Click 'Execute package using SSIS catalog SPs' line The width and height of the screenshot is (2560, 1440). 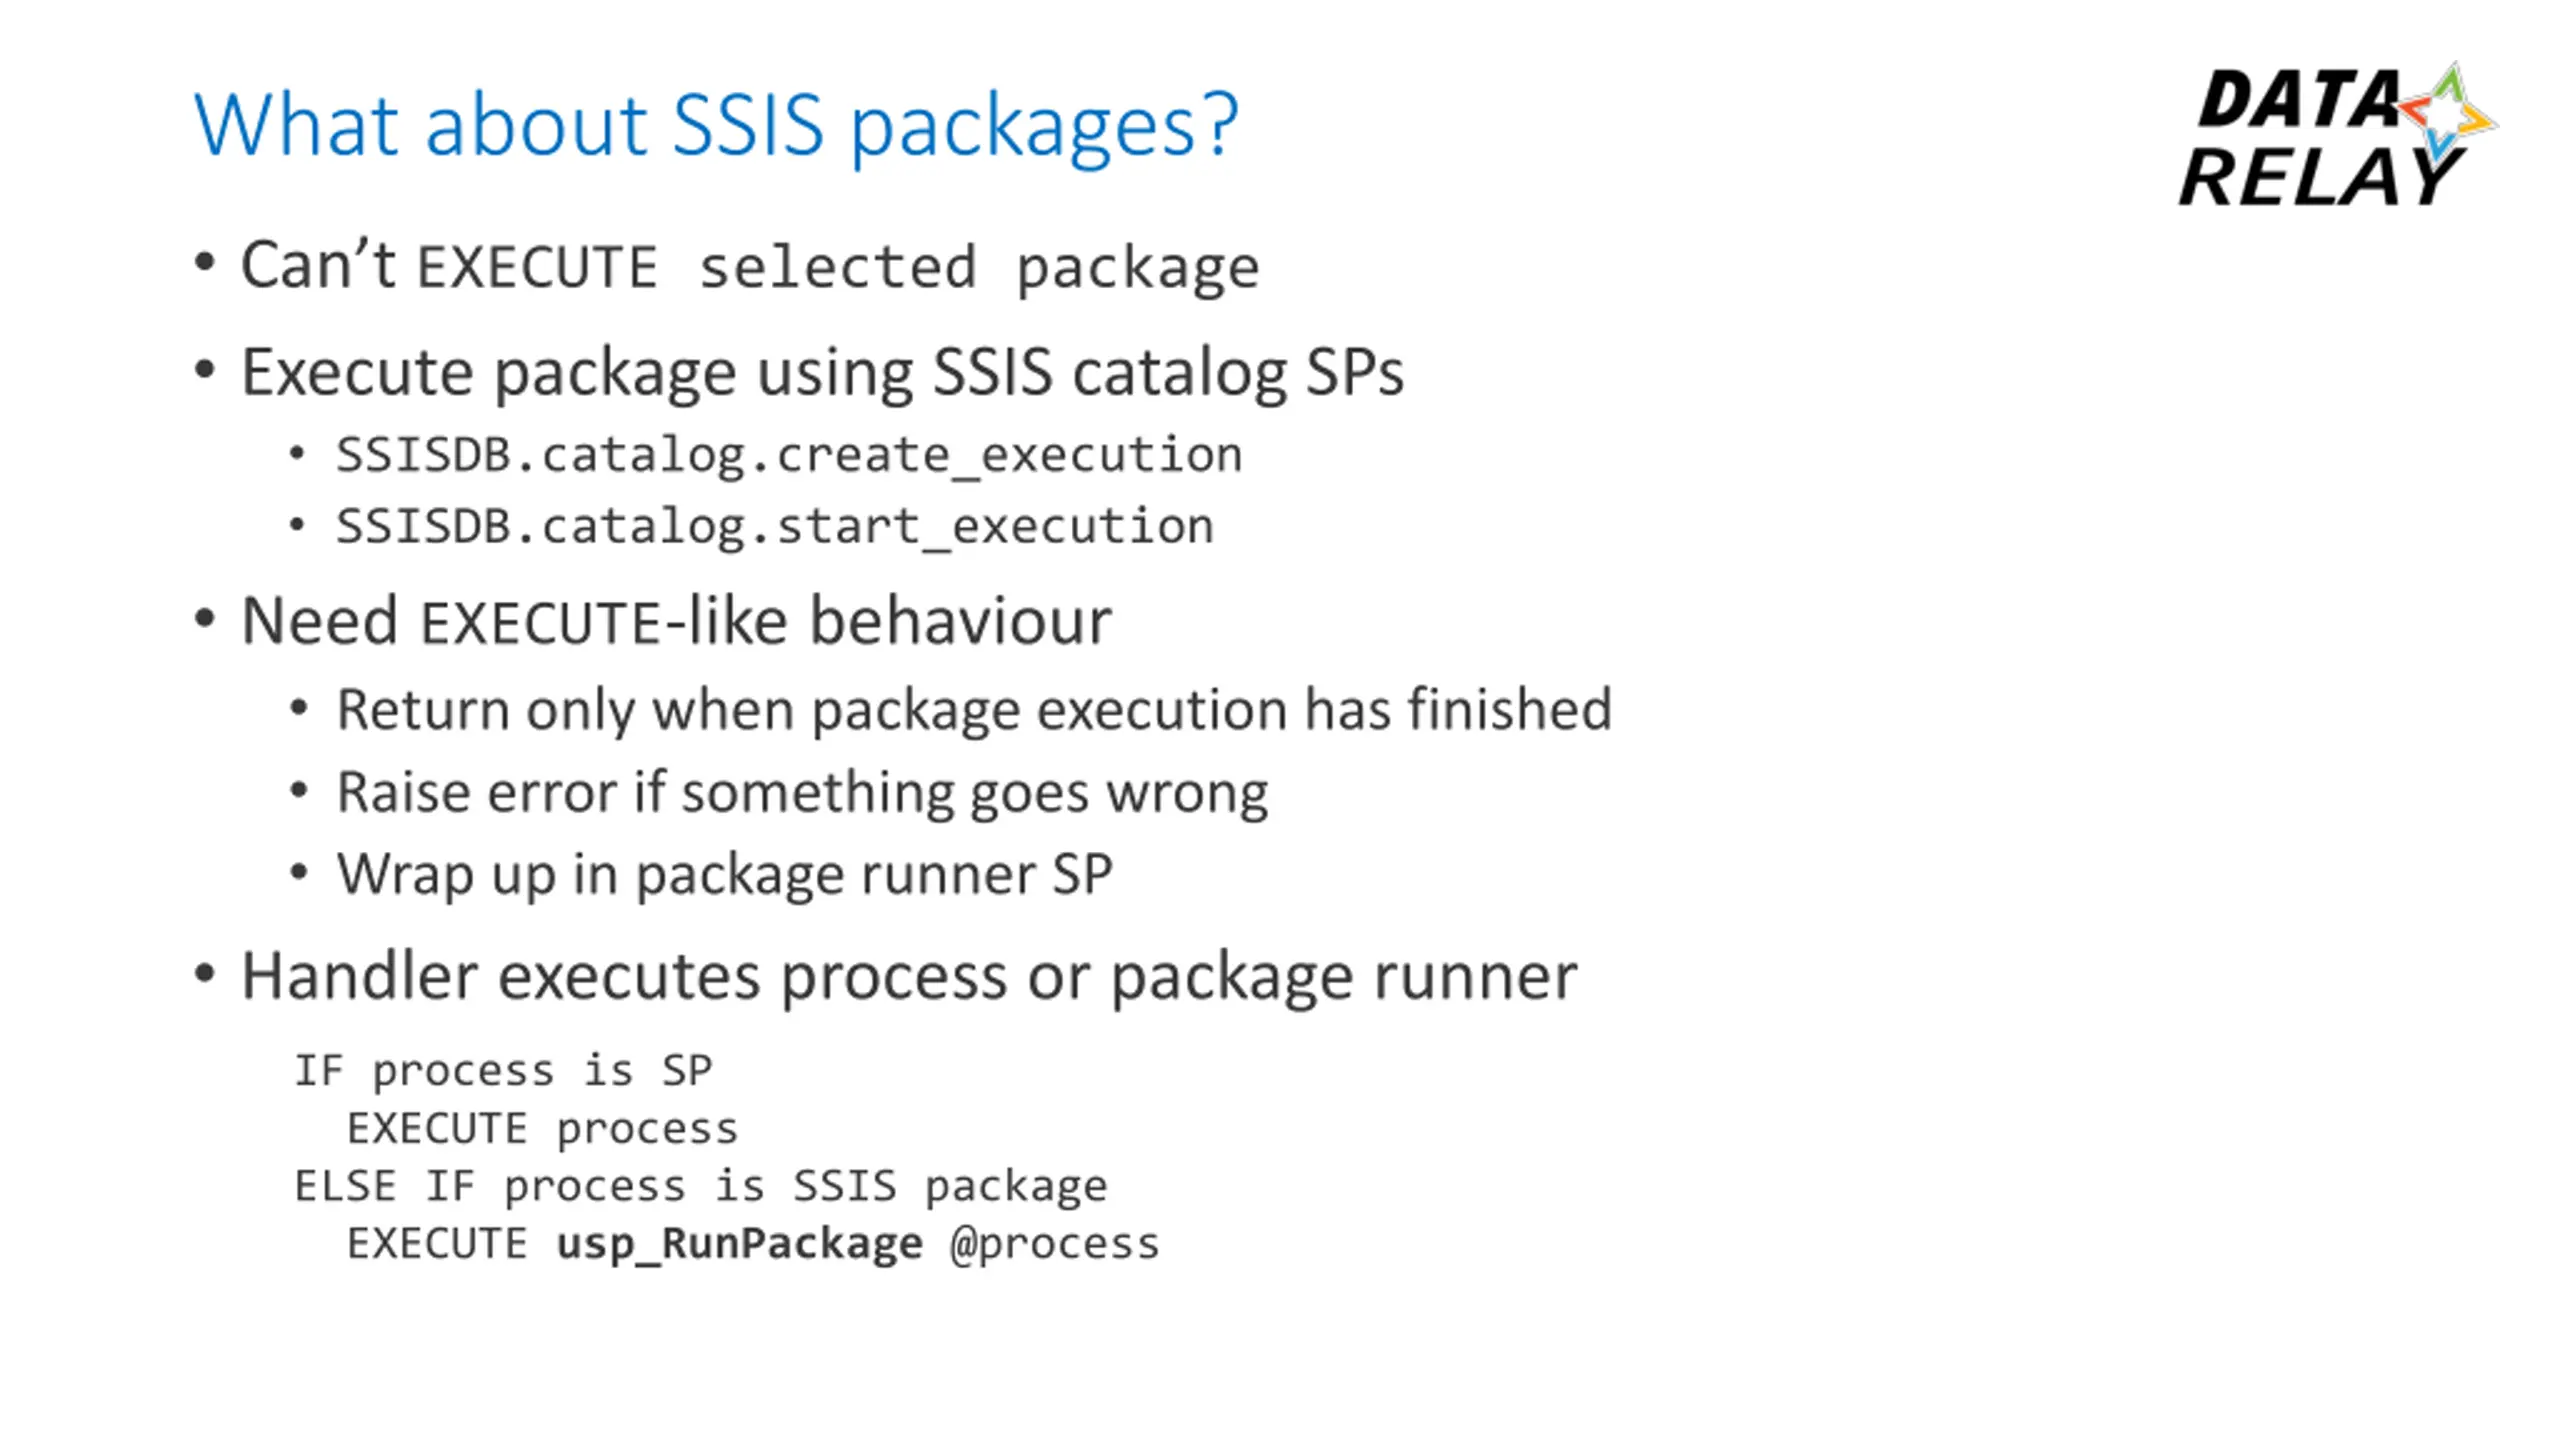coord(822,373)
